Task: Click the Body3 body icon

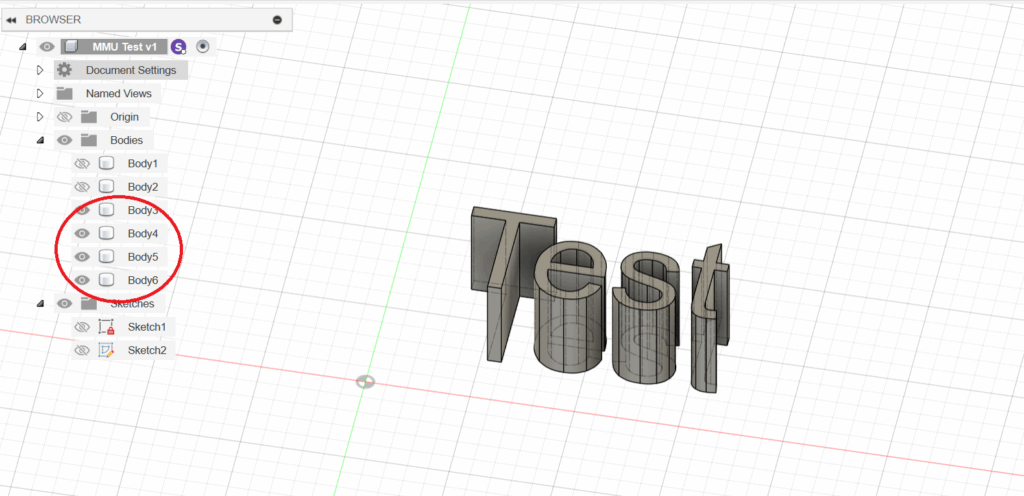Action: coord(106,210)
